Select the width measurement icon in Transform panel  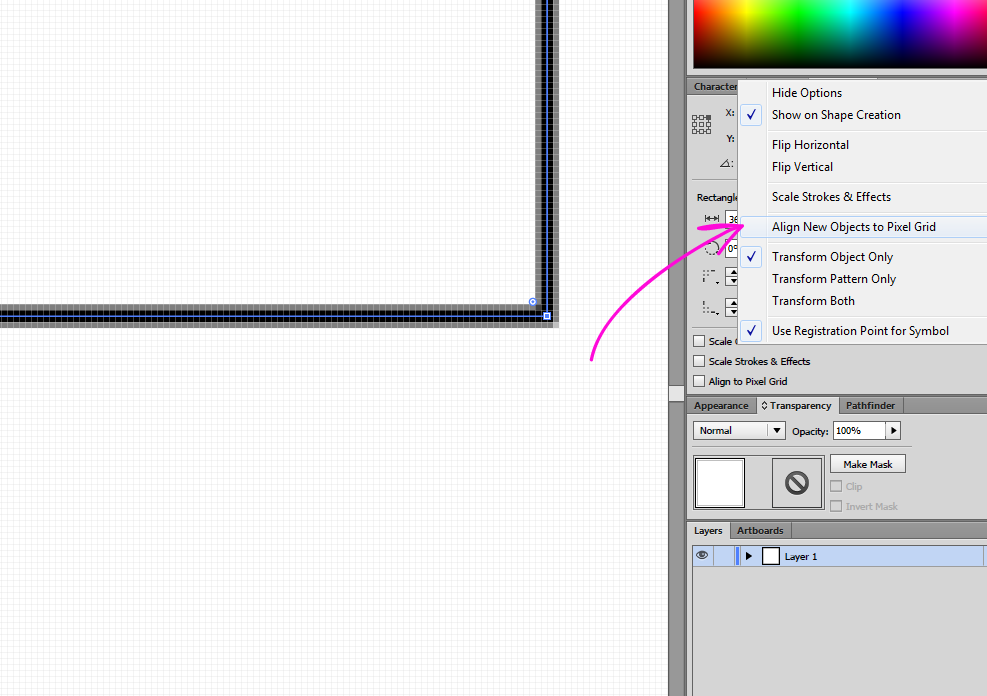712,218
